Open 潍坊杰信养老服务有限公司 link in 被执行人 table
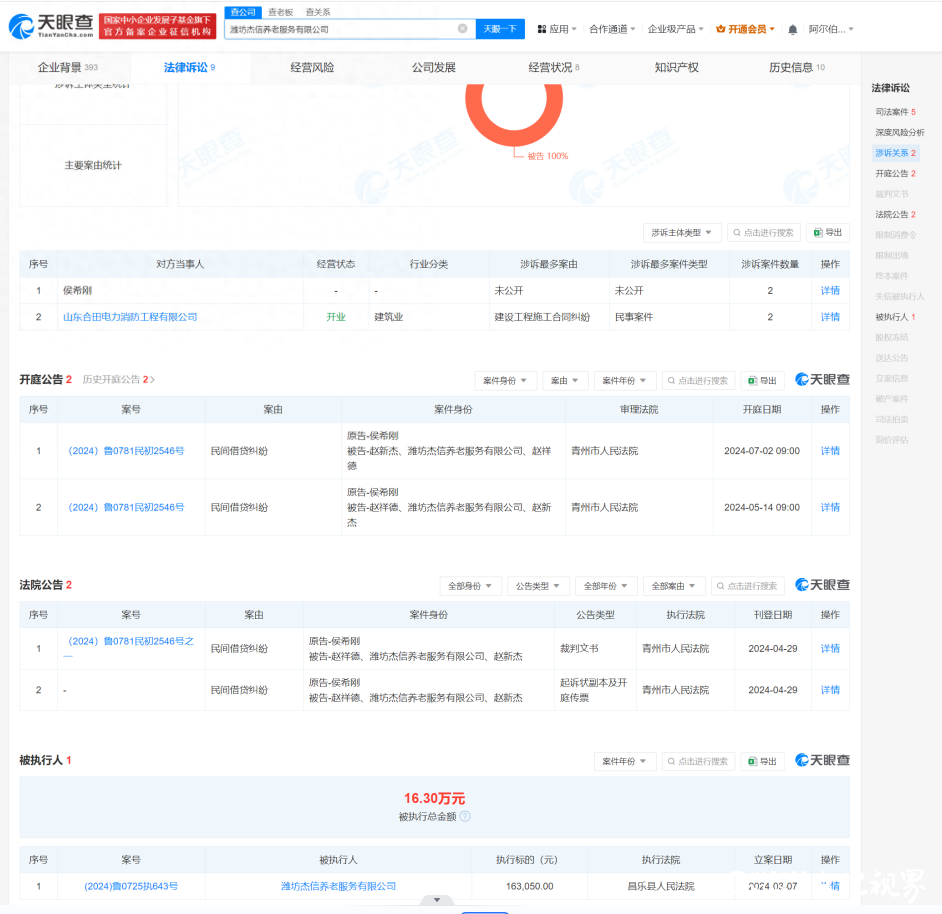The image size is (942, 914). (338, 886)
